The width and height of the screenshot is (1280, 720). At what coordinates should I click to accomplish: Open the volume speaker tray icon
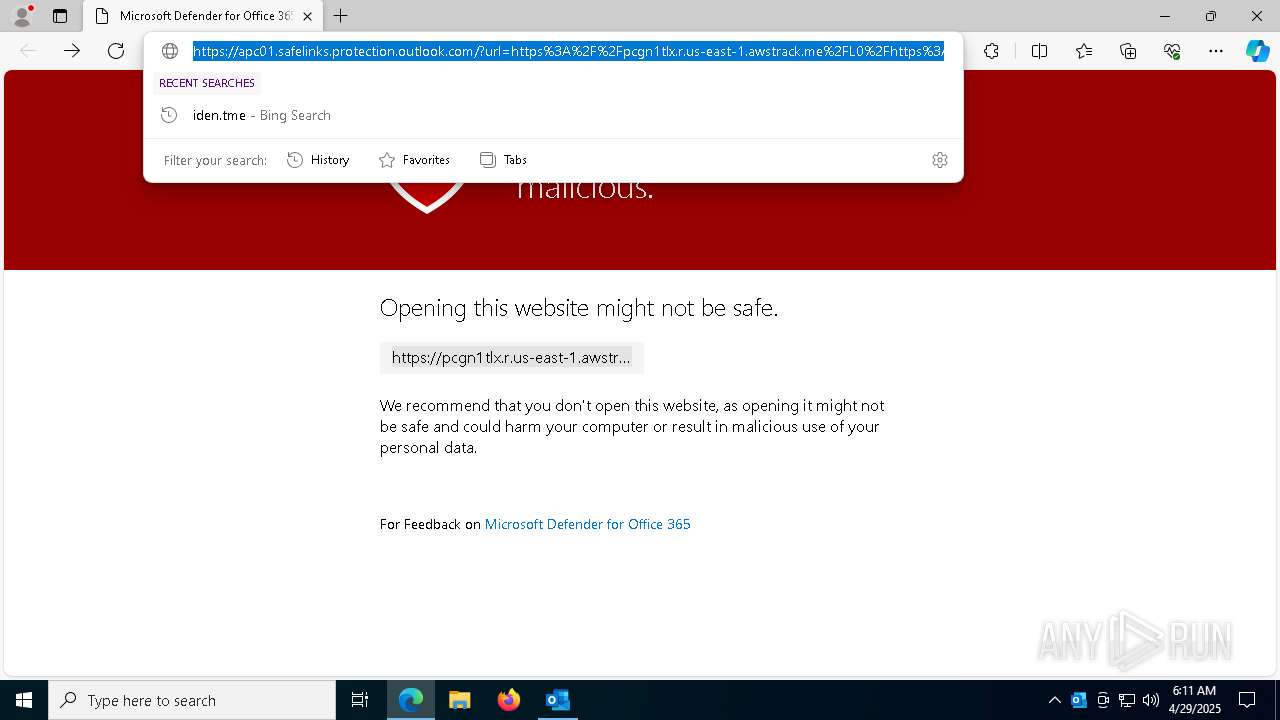click(x=1151, y=700)
